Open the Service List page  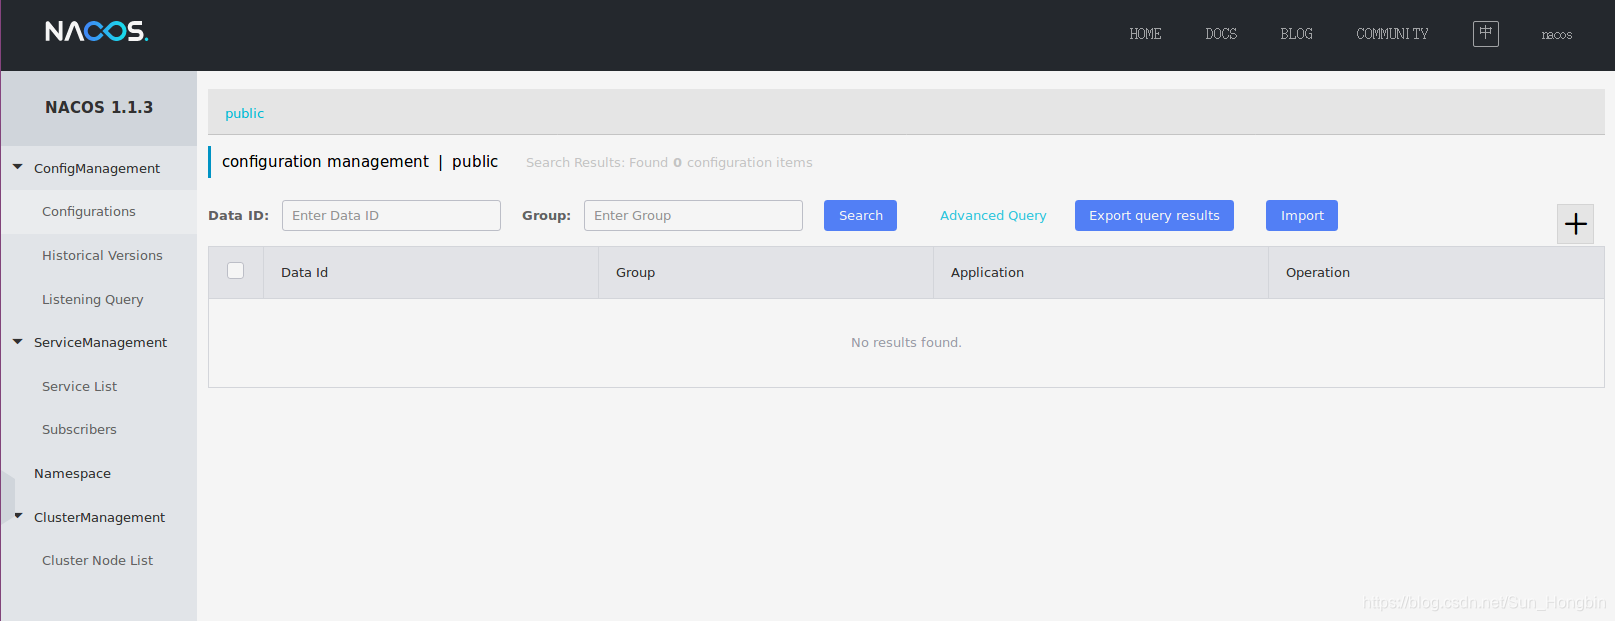coord(80,386)
